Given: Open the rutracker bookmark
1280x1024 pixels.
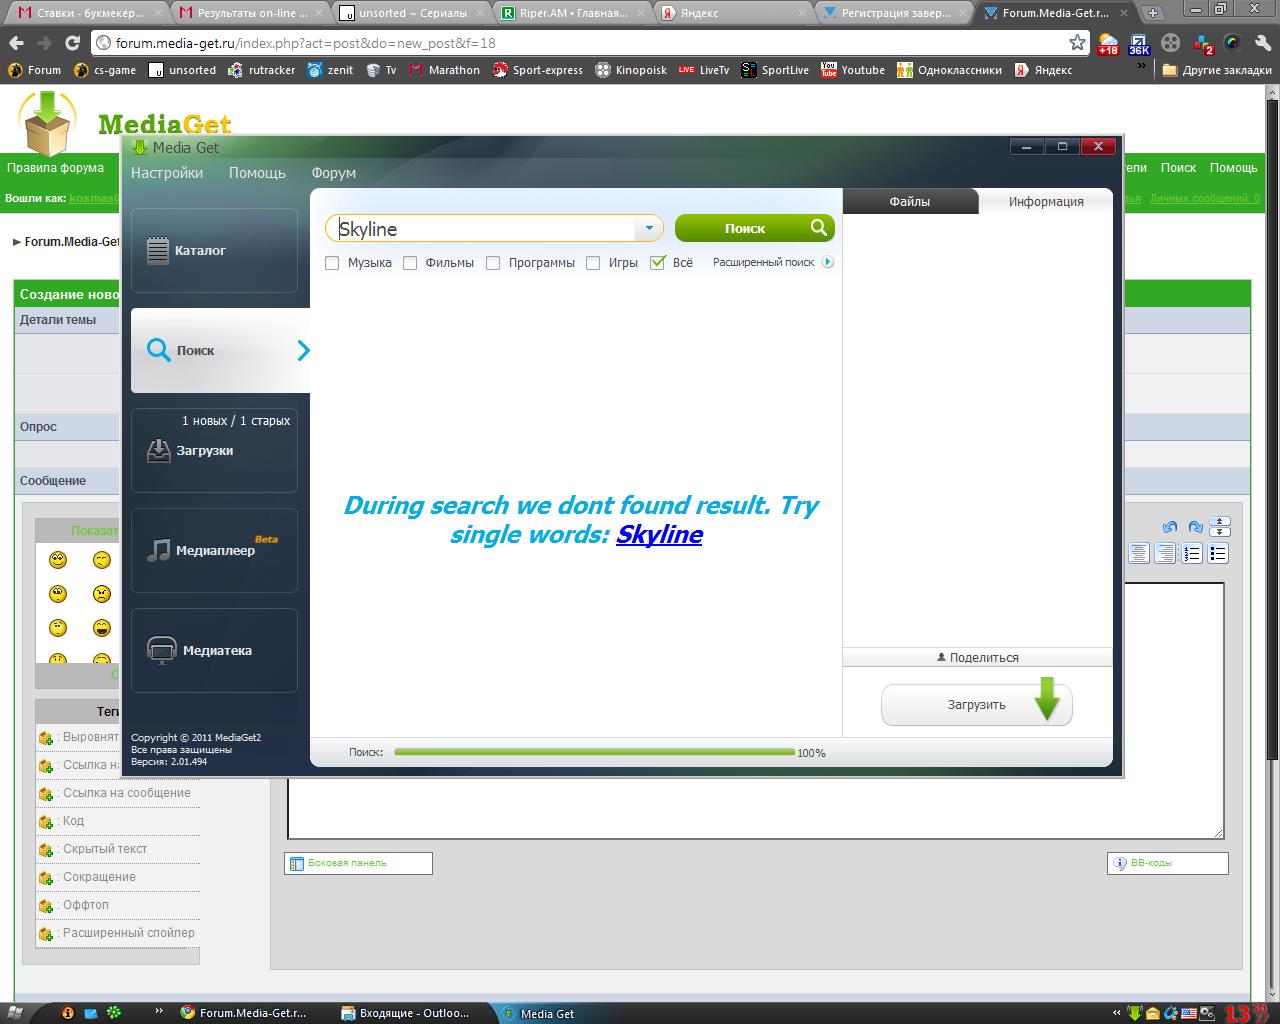Looking at the screenshot, I should click(x=261, y=70).
